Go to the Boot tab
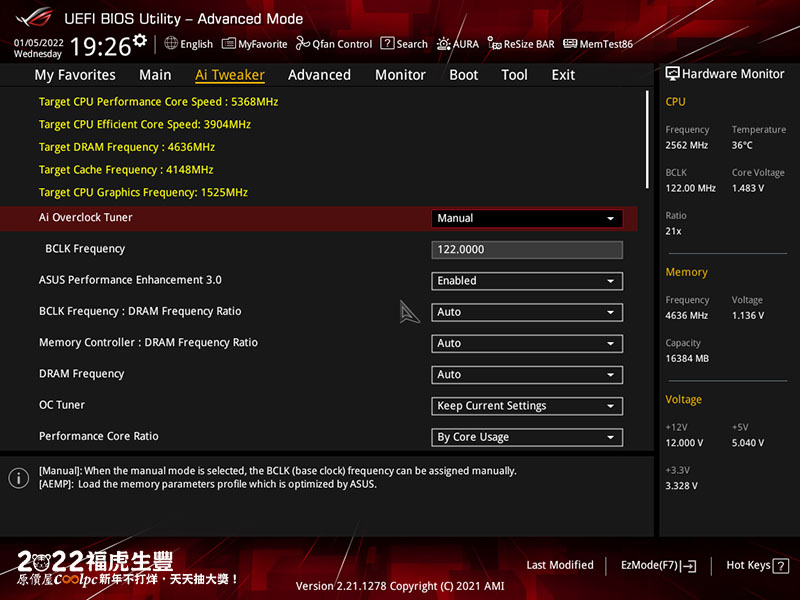This screenshot has width=800, height=600. click(x=463, y=75)
